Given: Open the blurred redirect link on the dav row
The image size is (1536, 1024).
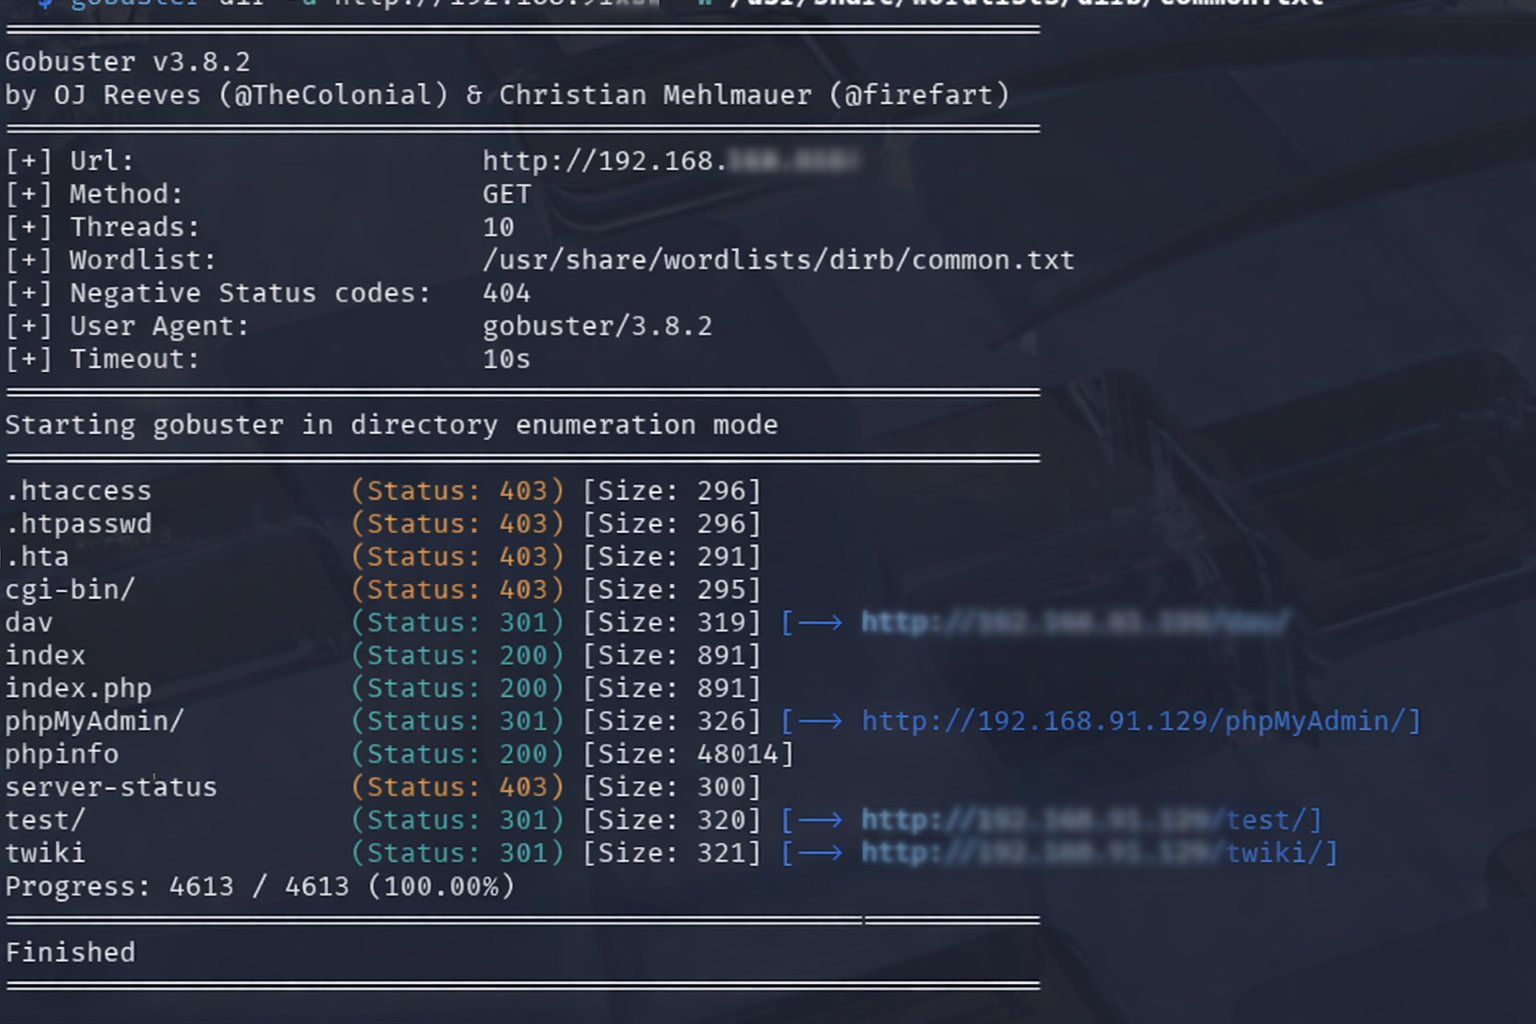Looking at the screenshot, I should (1075, 623).
